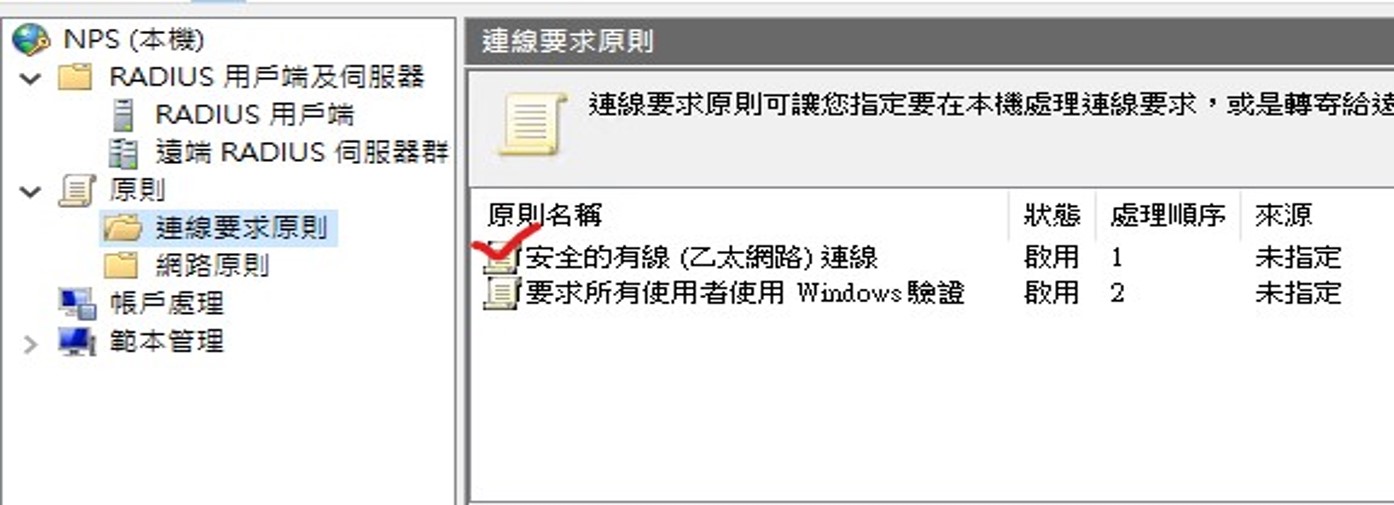Sort by the 處理順序 column header
This screenshot has height=505, width=1394.
click(x=1167, y=215)
